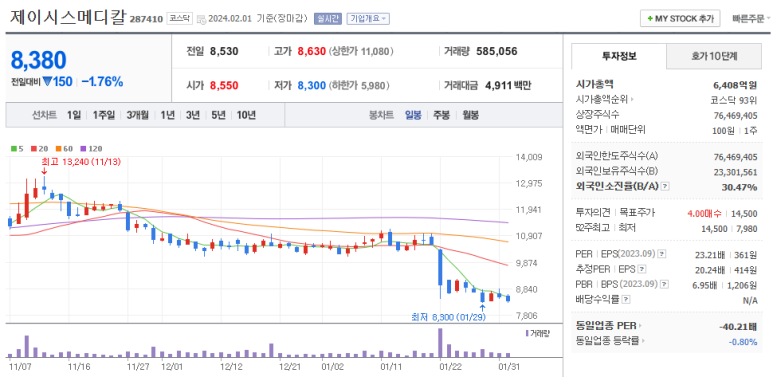
Task: Click the help icon next to PBR BPS(2023.09)
Action: click(665, 284)
